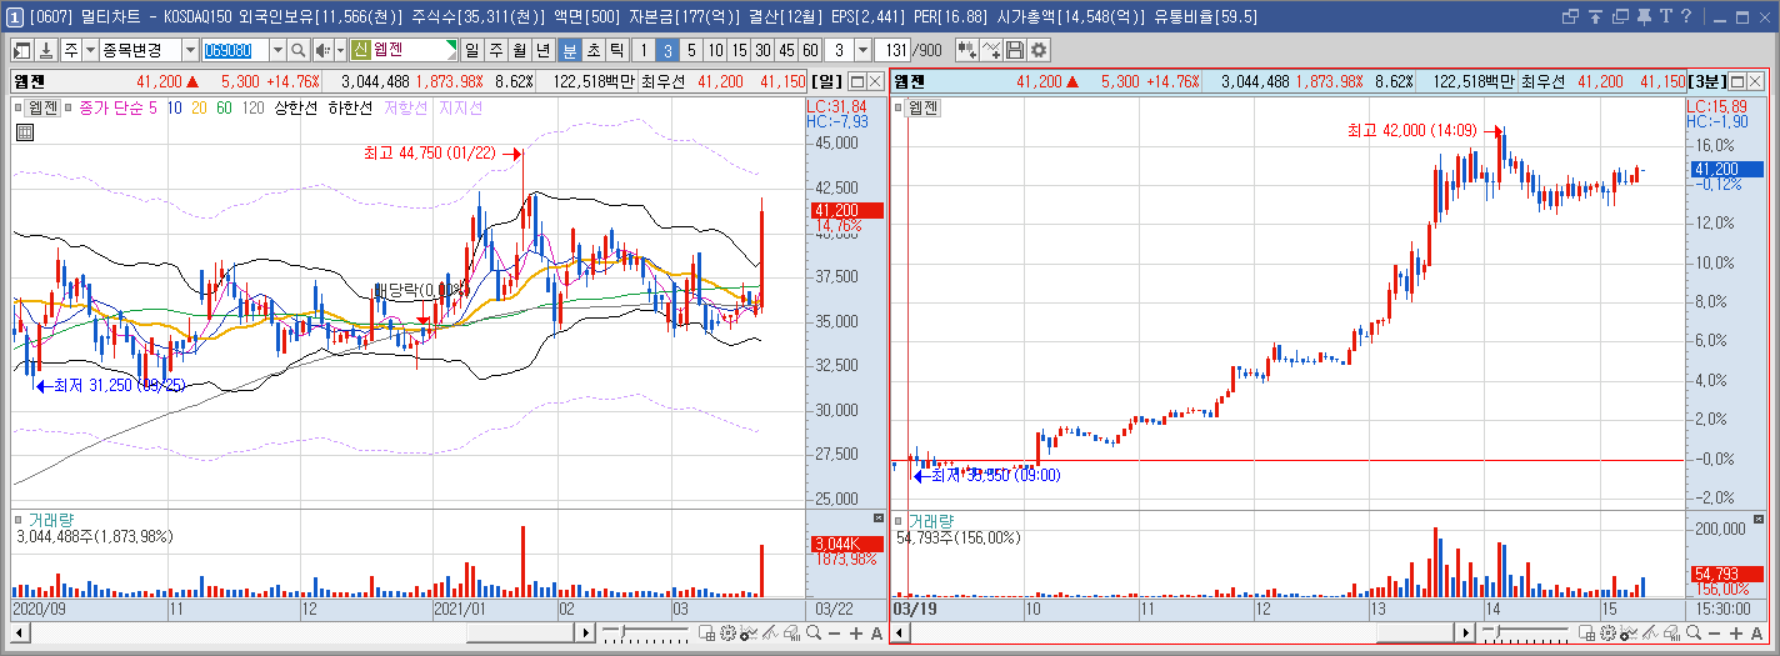The image size is (1780, 656).
Task: Zoom out left chart with minus icon
Action: click(834, 633)
